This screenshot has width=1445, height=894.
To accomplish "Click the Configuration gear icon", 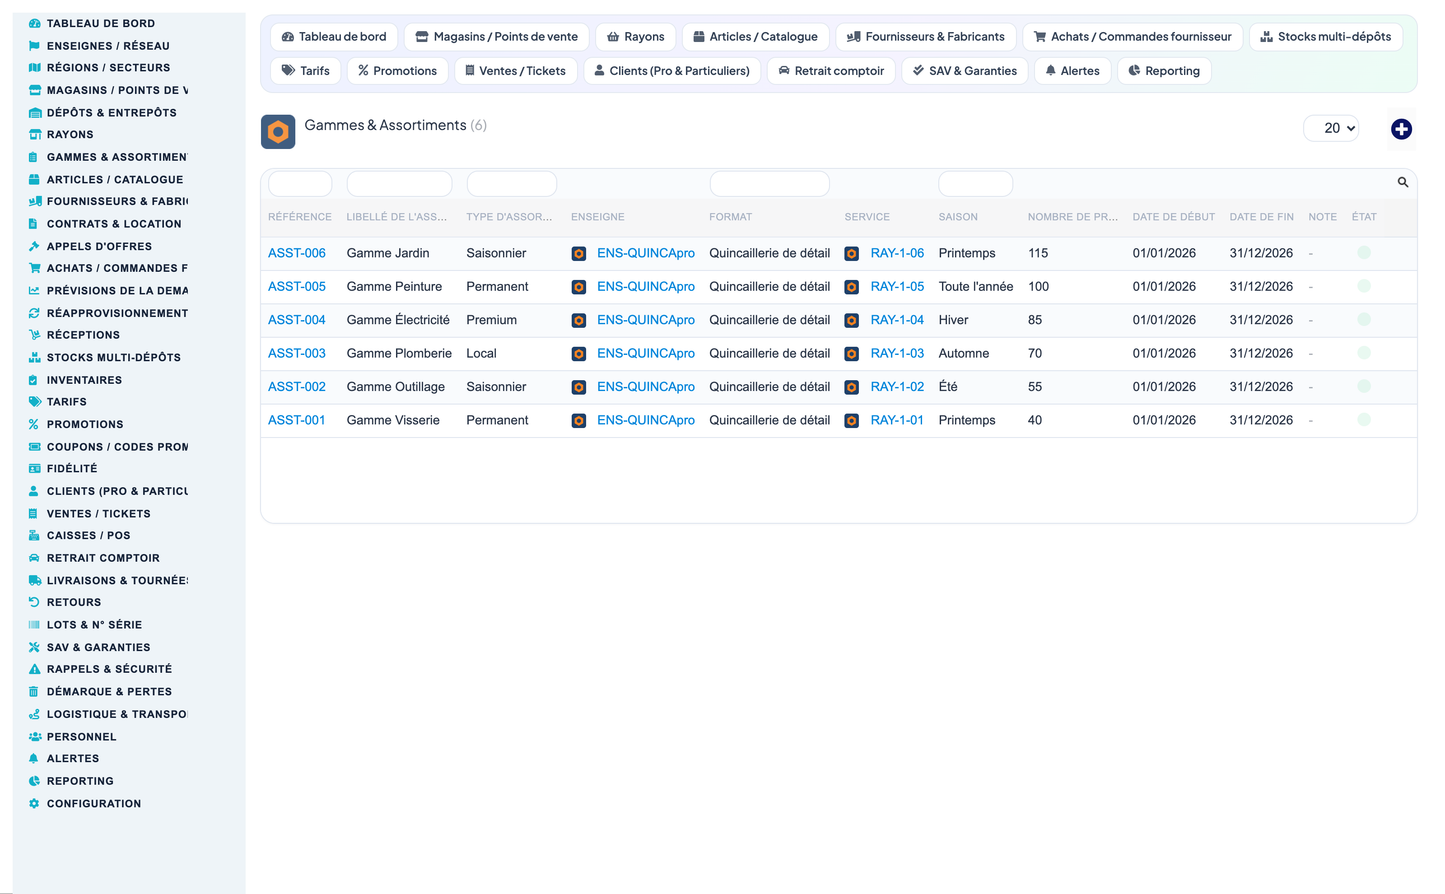I will (x=34, y=804).
